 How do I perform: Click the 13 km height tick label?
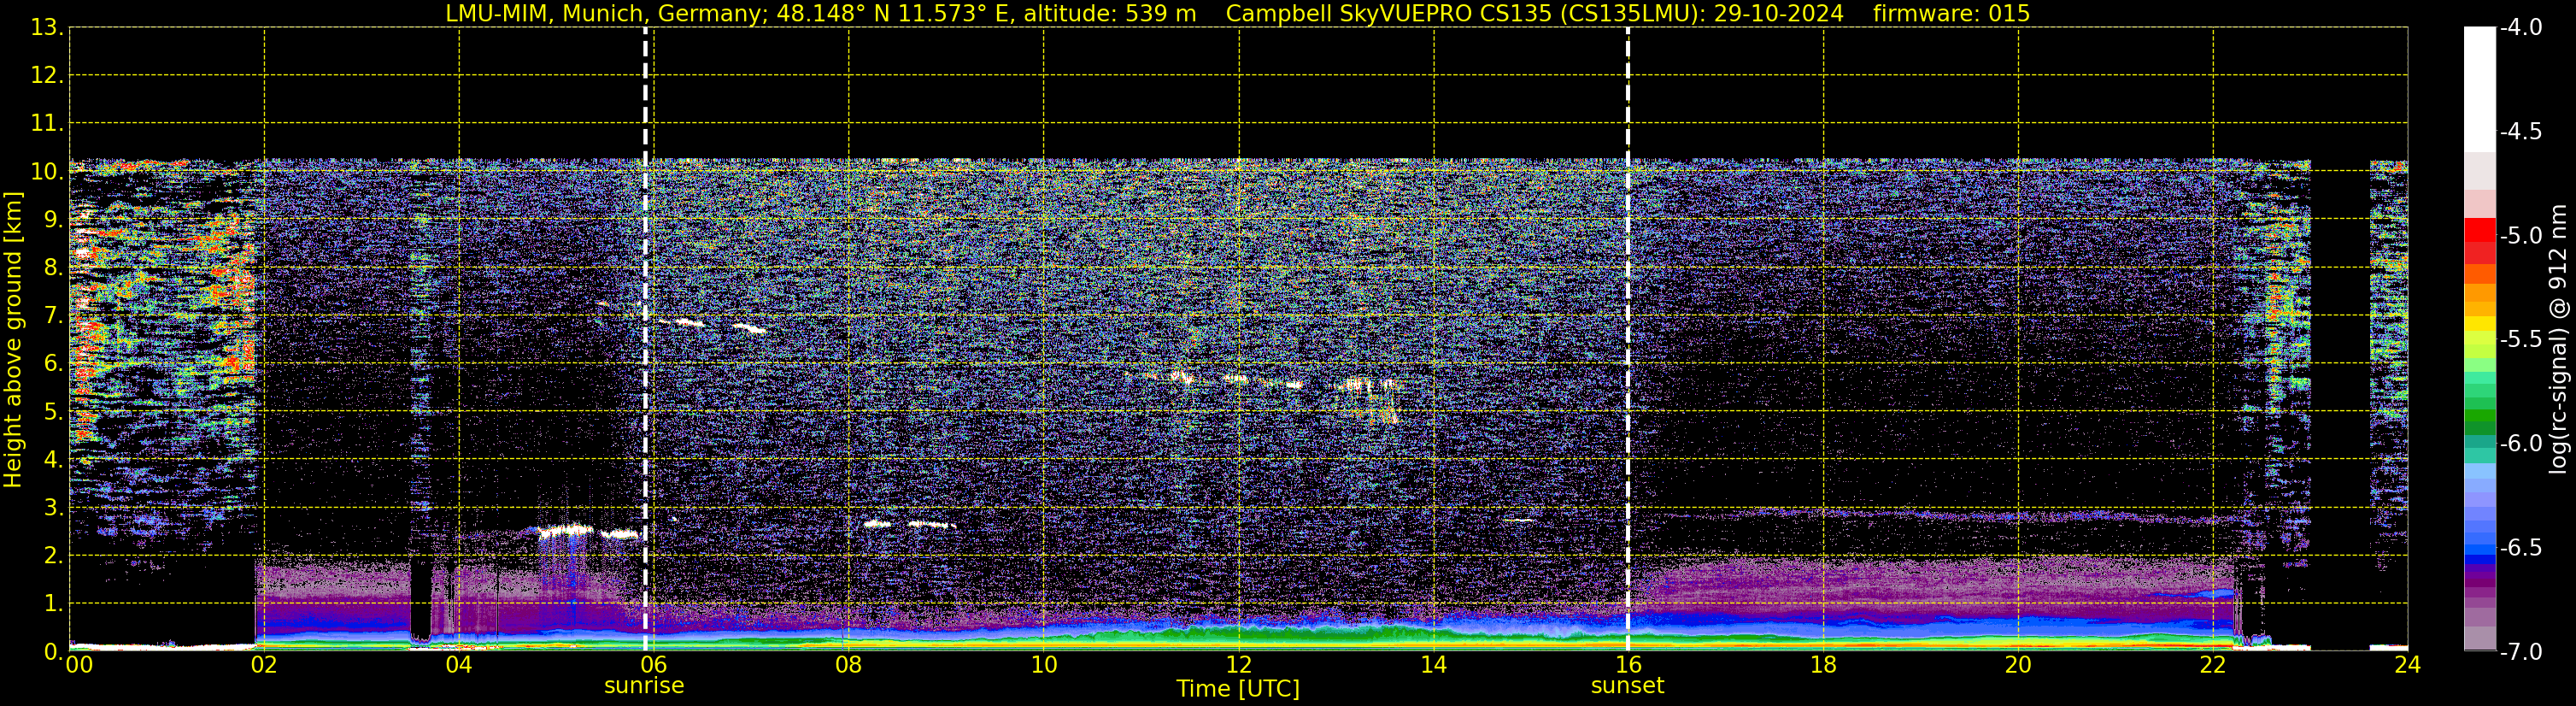[x=46, y=28]
